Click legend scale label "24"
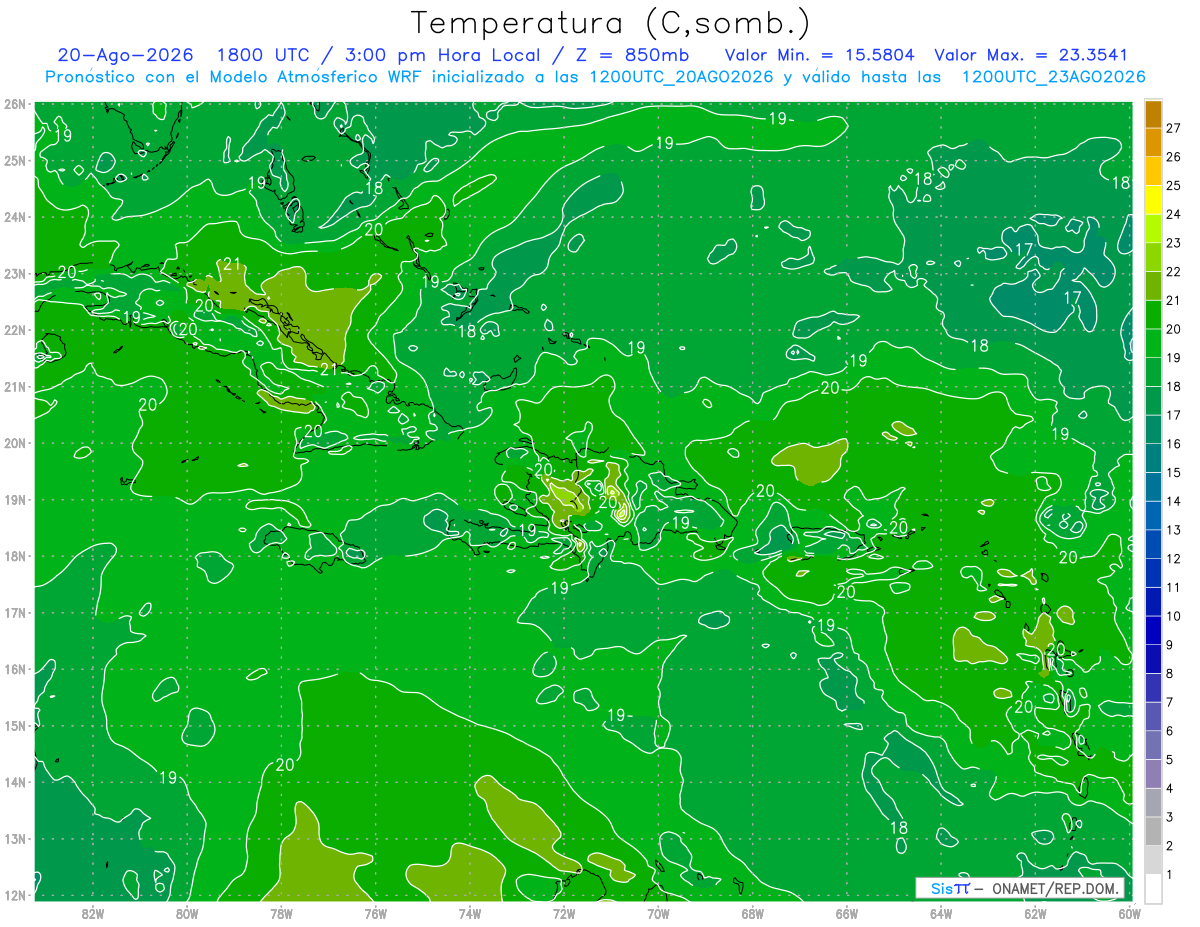This screenshot has height=927, width=1200. point(1174,214)
